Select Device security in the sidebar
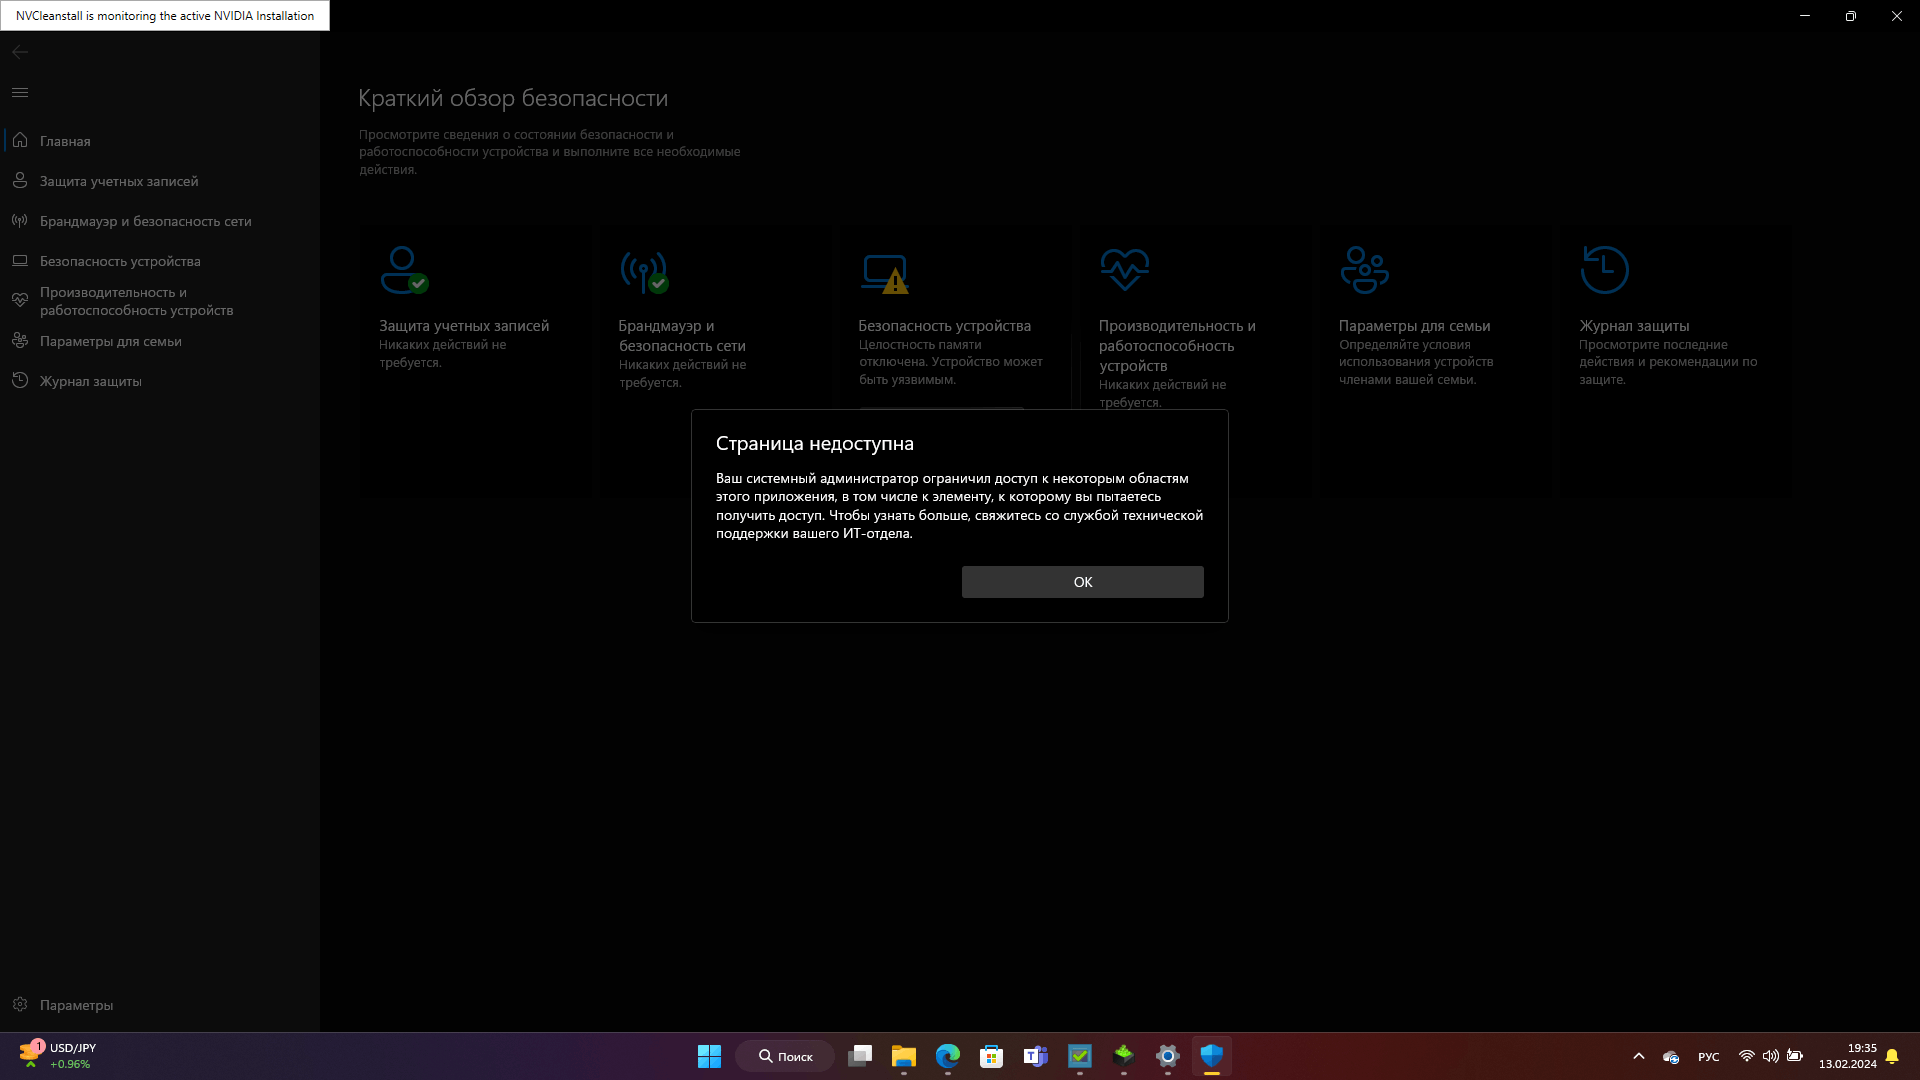The height and width of the screenshot is (1080, 1920). [120, 261]
